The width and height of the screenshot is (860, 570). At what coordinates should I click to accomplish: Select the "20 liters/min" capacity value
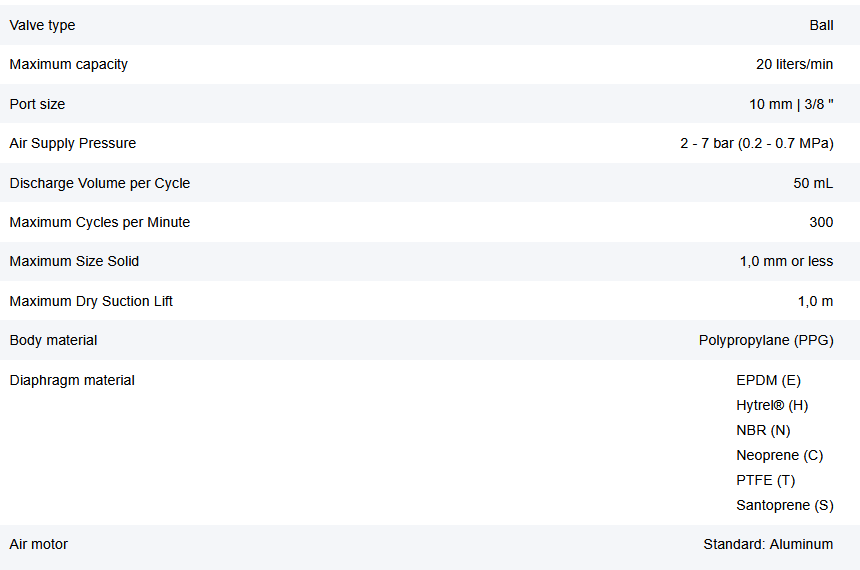(794, 64)
